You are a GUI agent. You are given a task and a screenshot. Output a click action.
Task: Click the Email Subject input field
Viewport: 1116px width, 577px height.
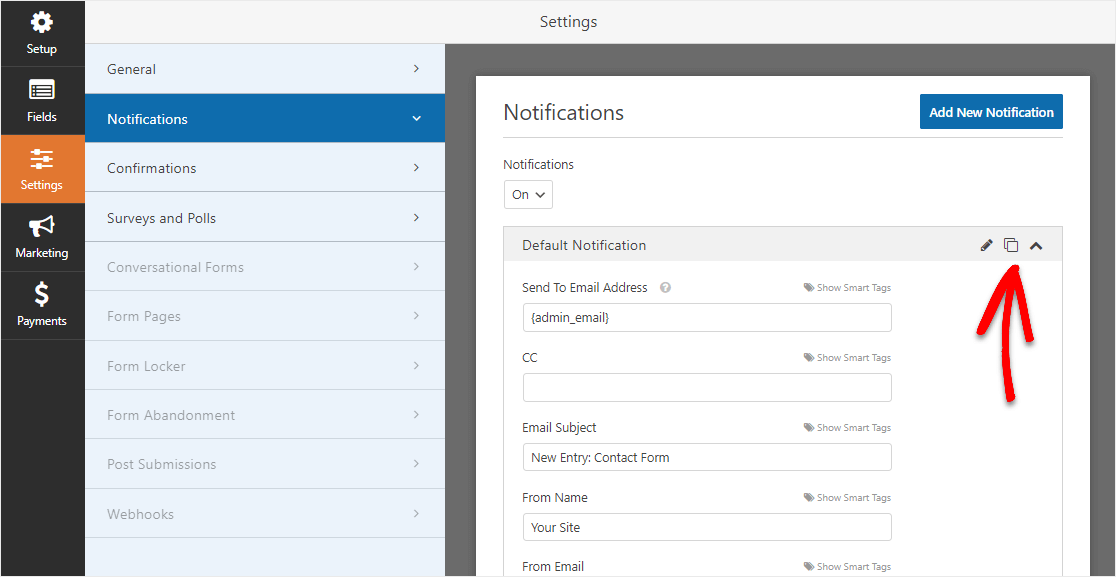click(707, 457)
